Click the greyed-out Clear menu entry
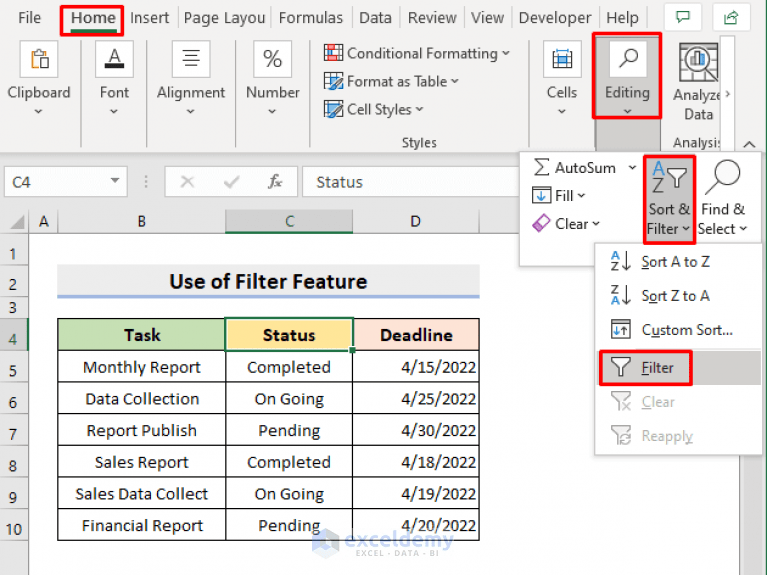Viewport: 767px width, 575px height. coord(680,402)
